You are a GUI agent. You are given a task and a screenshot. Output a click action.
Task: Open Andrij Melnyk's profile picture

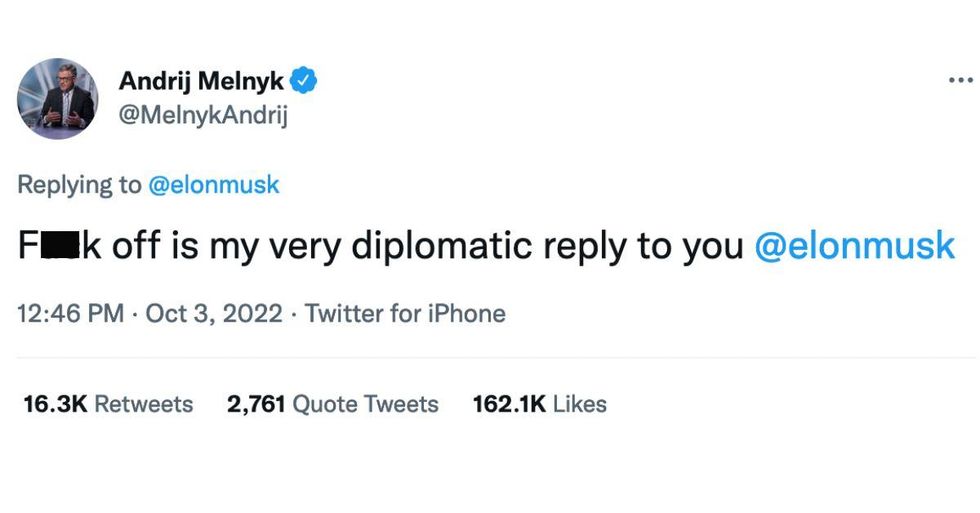click(57, 98)
